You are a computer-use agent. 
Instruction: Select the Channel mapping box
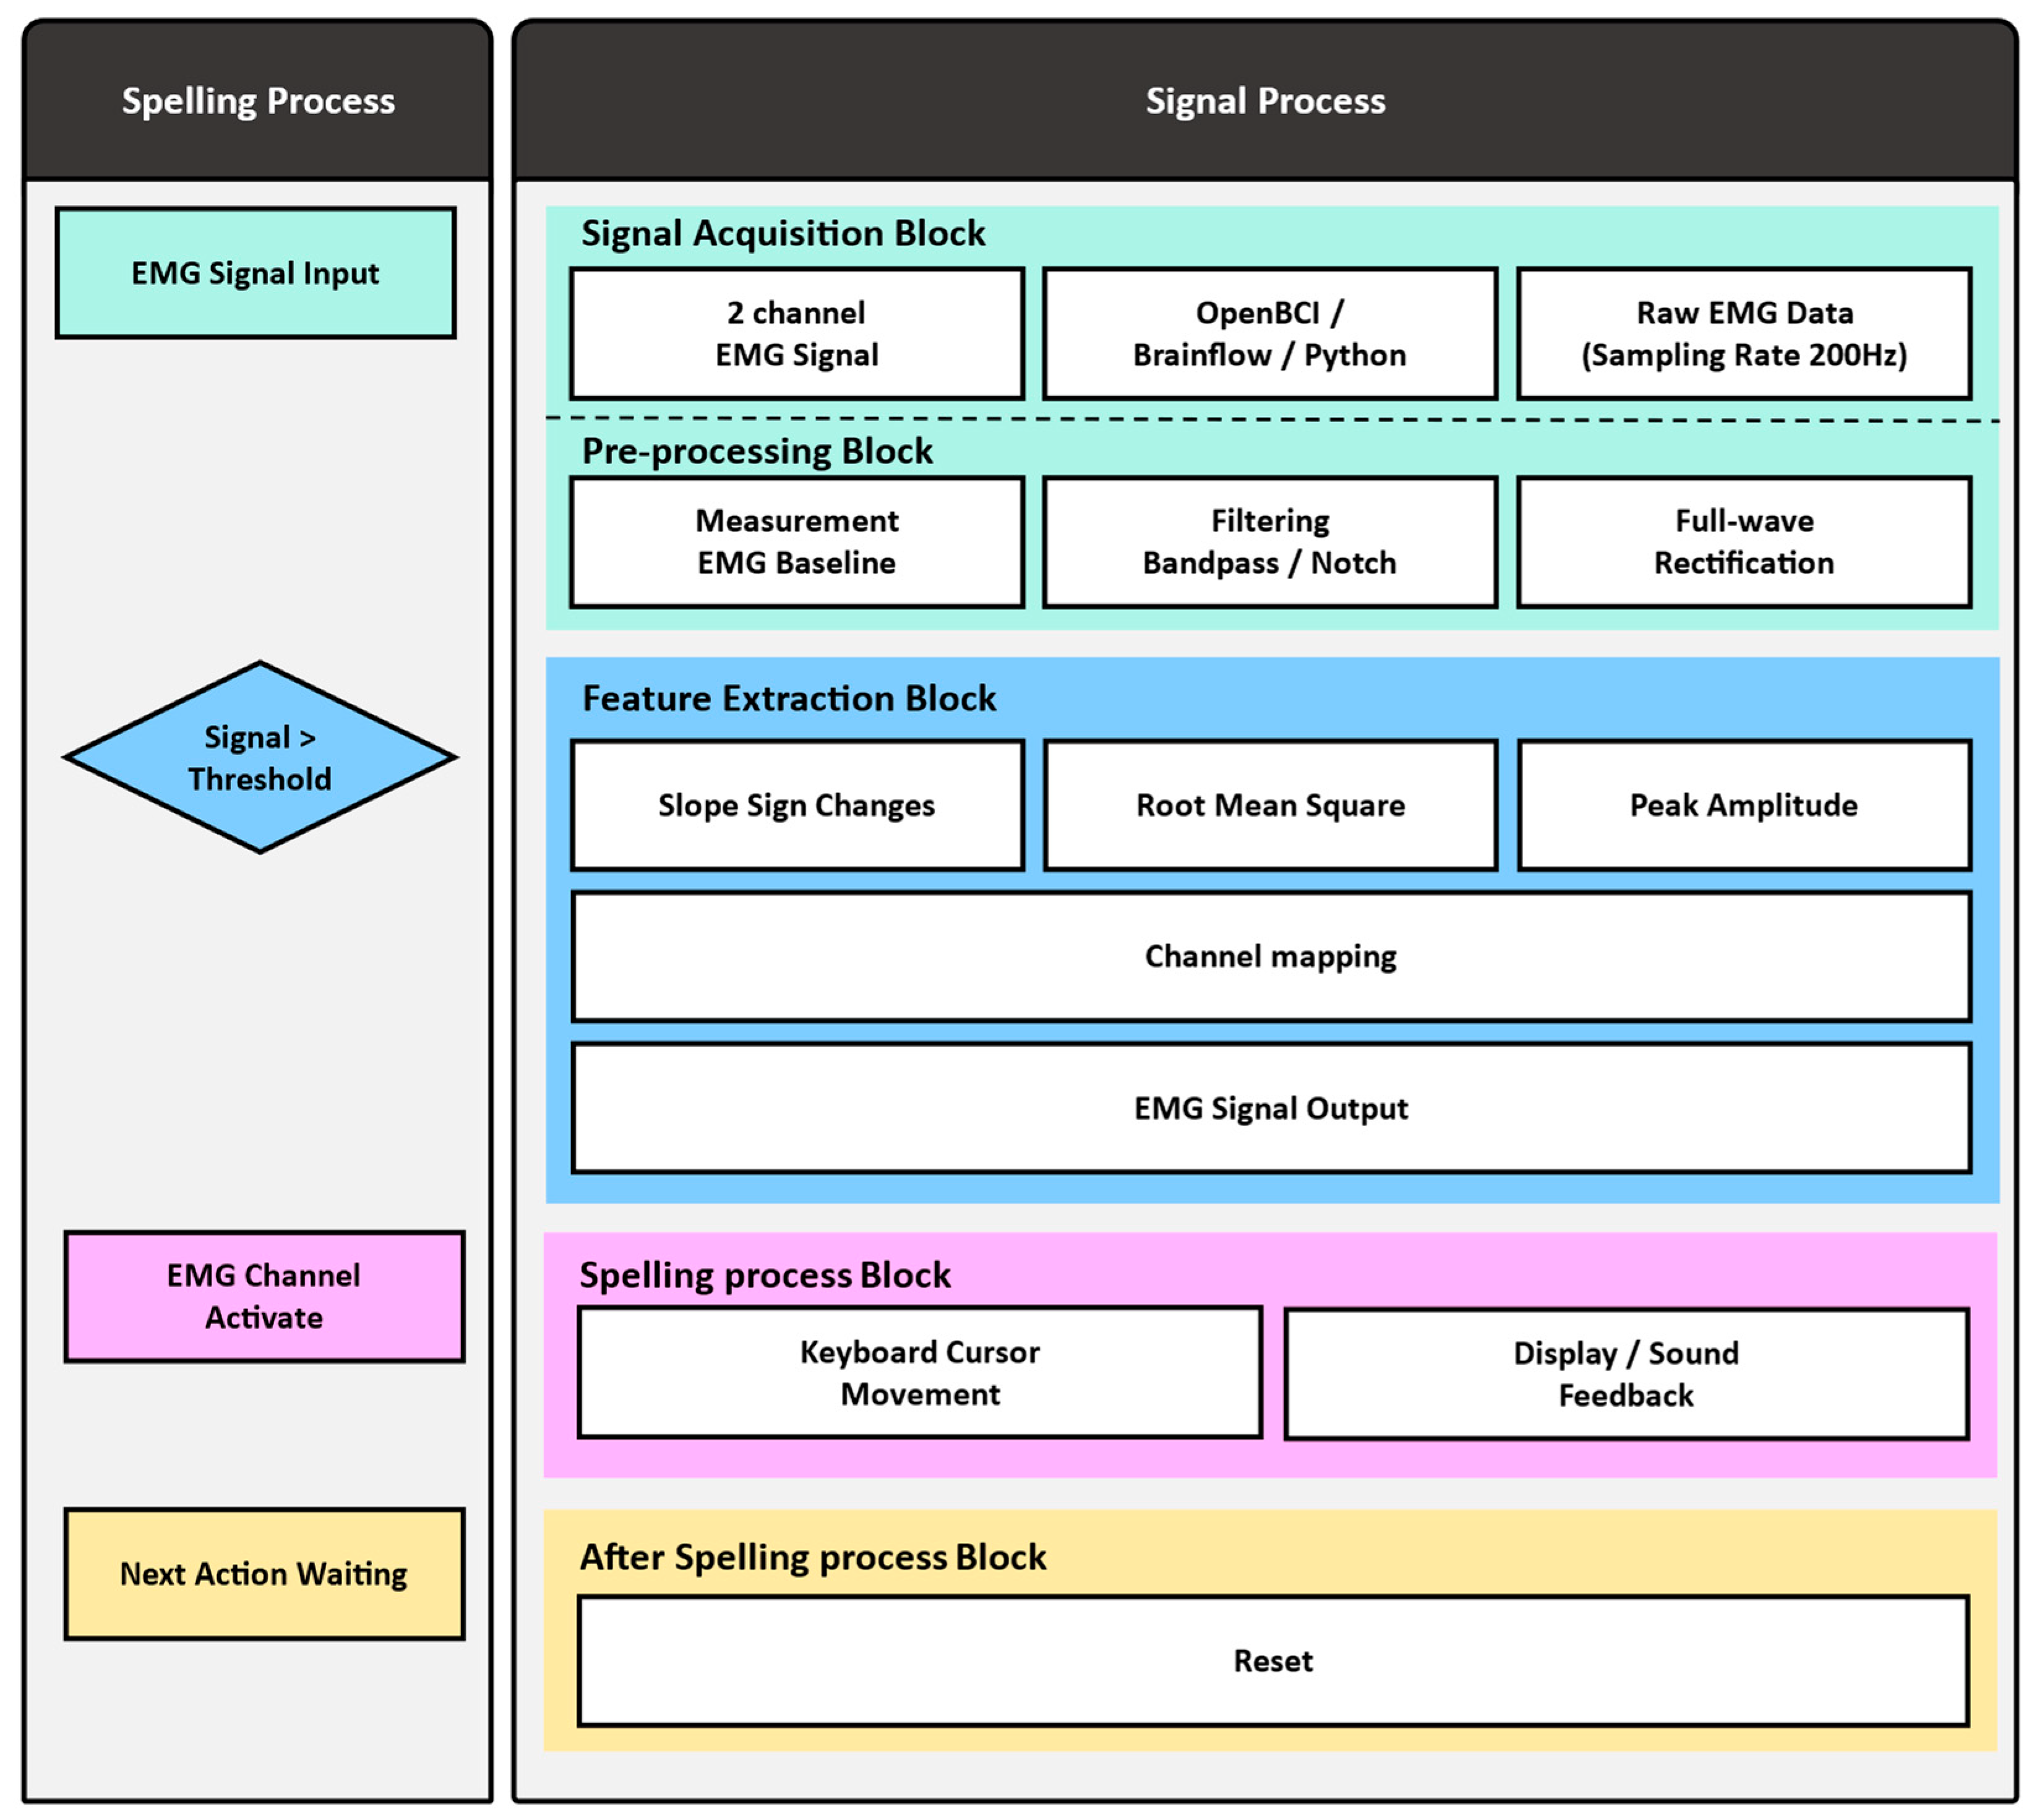point(1271,957)
